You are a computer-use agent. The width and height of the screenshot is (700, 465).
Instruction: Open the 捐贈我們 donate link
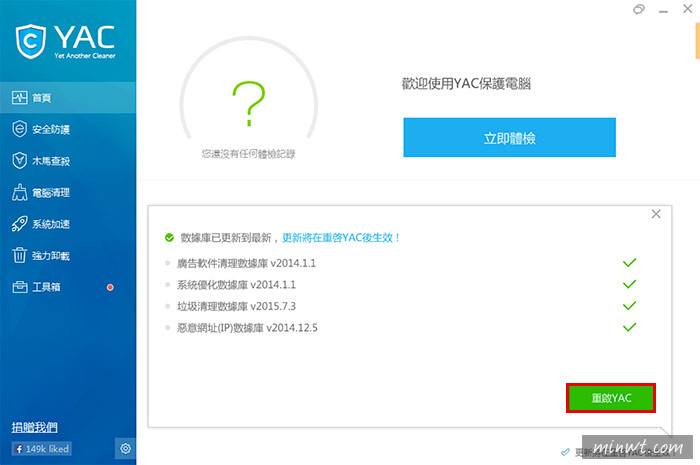click(x=34, y=427)
